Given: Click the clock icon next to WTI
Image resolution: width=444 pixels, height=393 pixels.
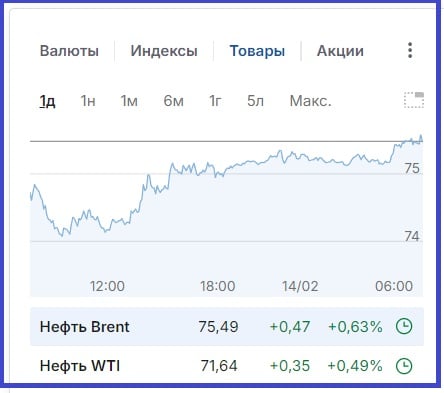Looking at the screenshot, I should [404, 366].
